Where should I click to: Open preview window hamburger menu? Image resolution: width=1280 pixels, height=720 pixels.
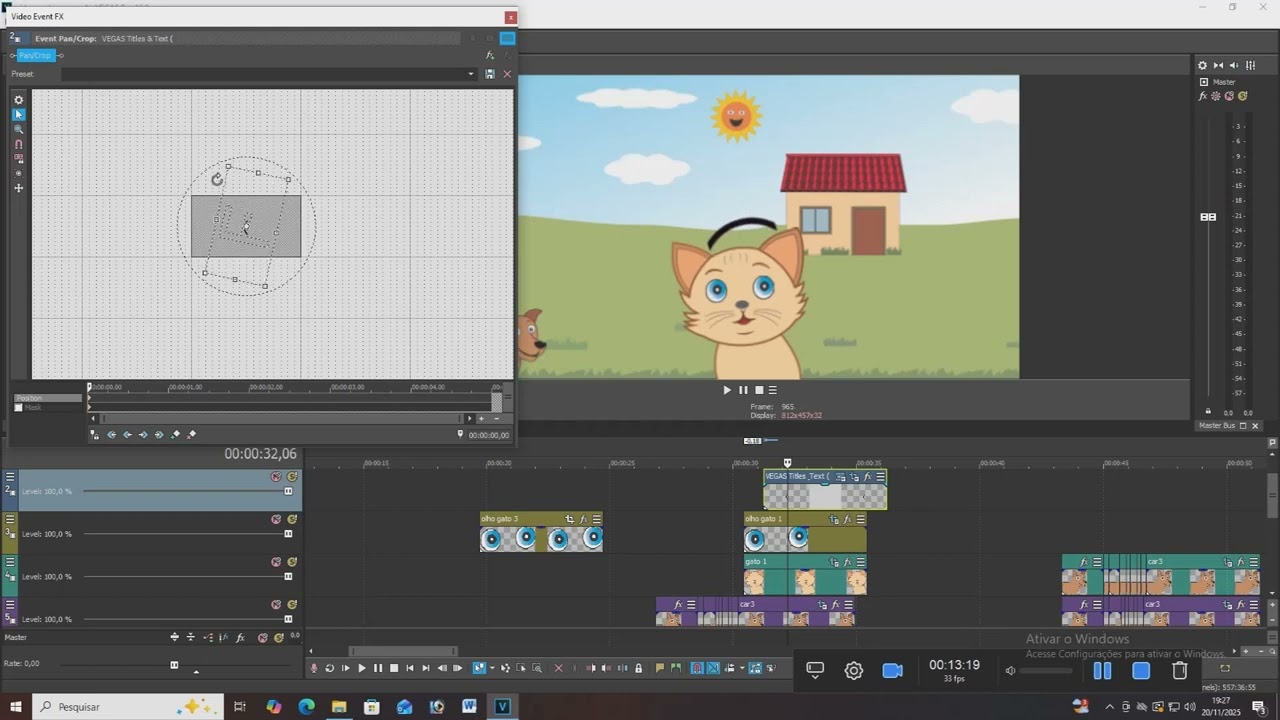[x=772, y=390]
